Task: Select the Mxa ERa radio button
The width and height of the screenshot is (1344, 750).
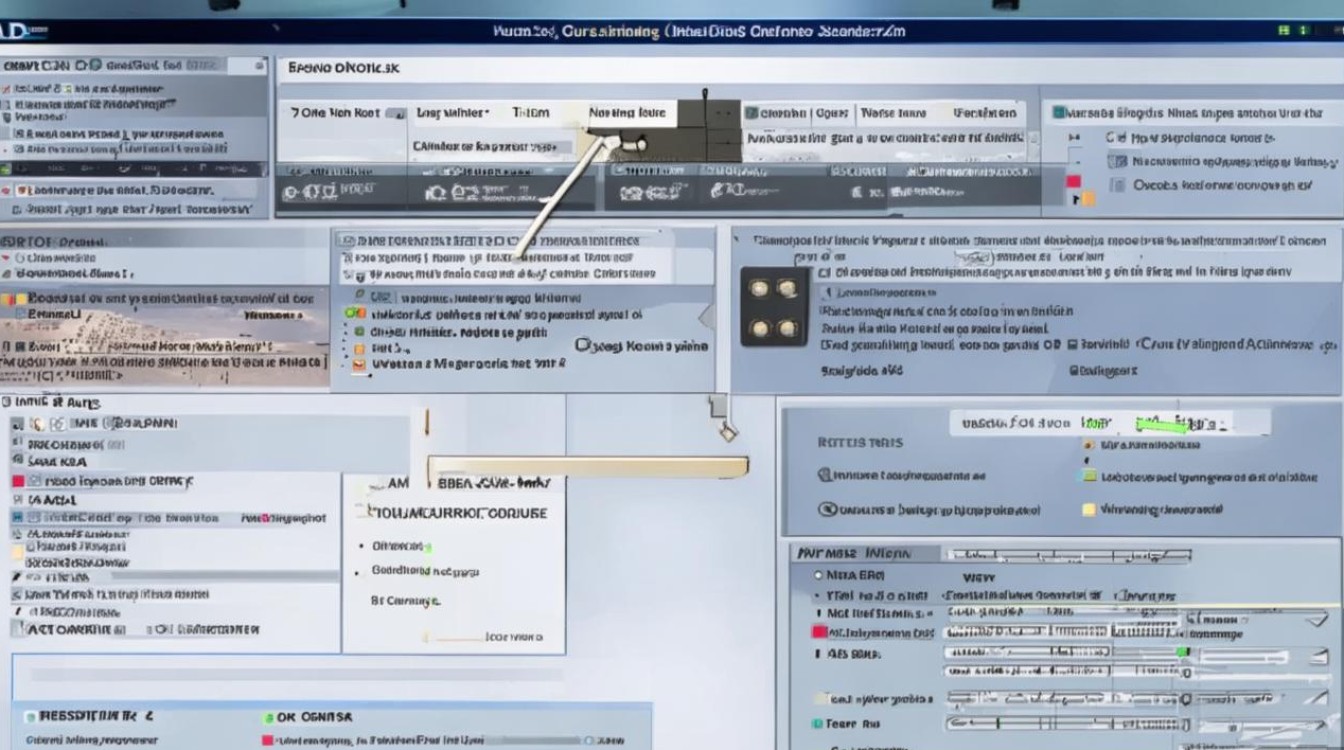Action: click(x=818, y=576)
